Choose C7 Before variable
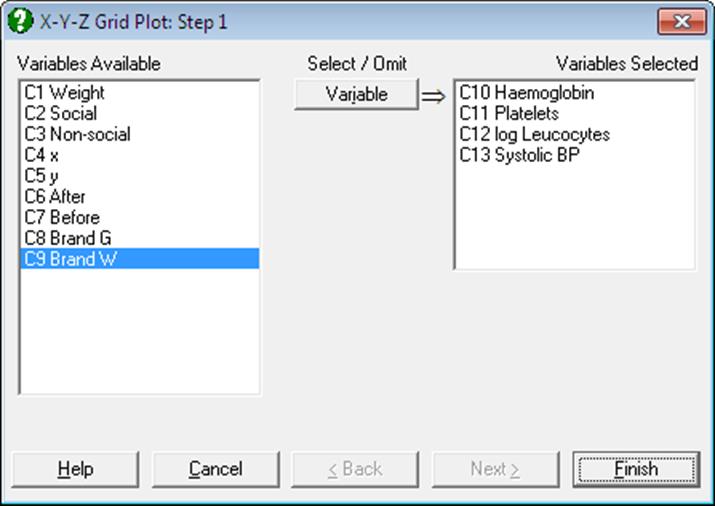715x506 pixels. 140,217
